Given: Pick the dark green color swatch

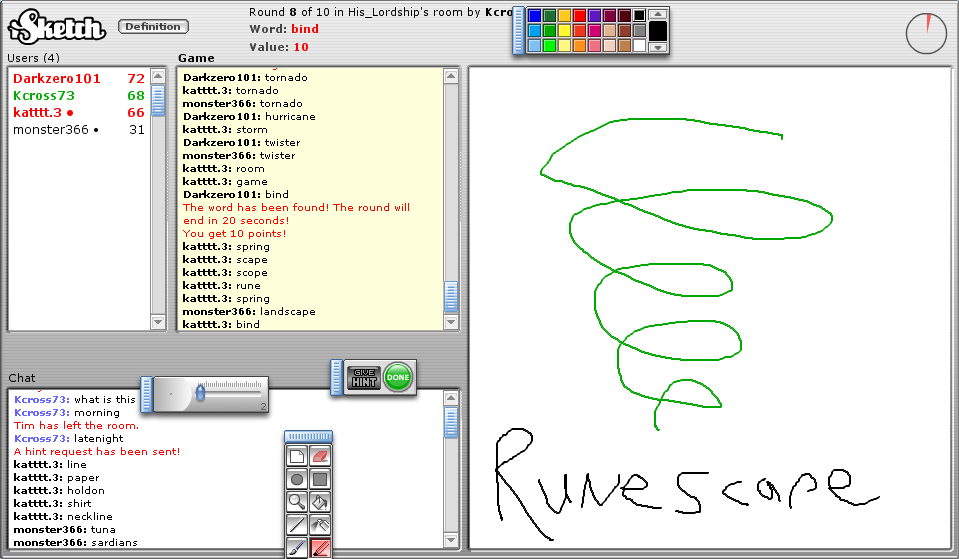Looking at the screenshot, I should (x=549, y=15).
